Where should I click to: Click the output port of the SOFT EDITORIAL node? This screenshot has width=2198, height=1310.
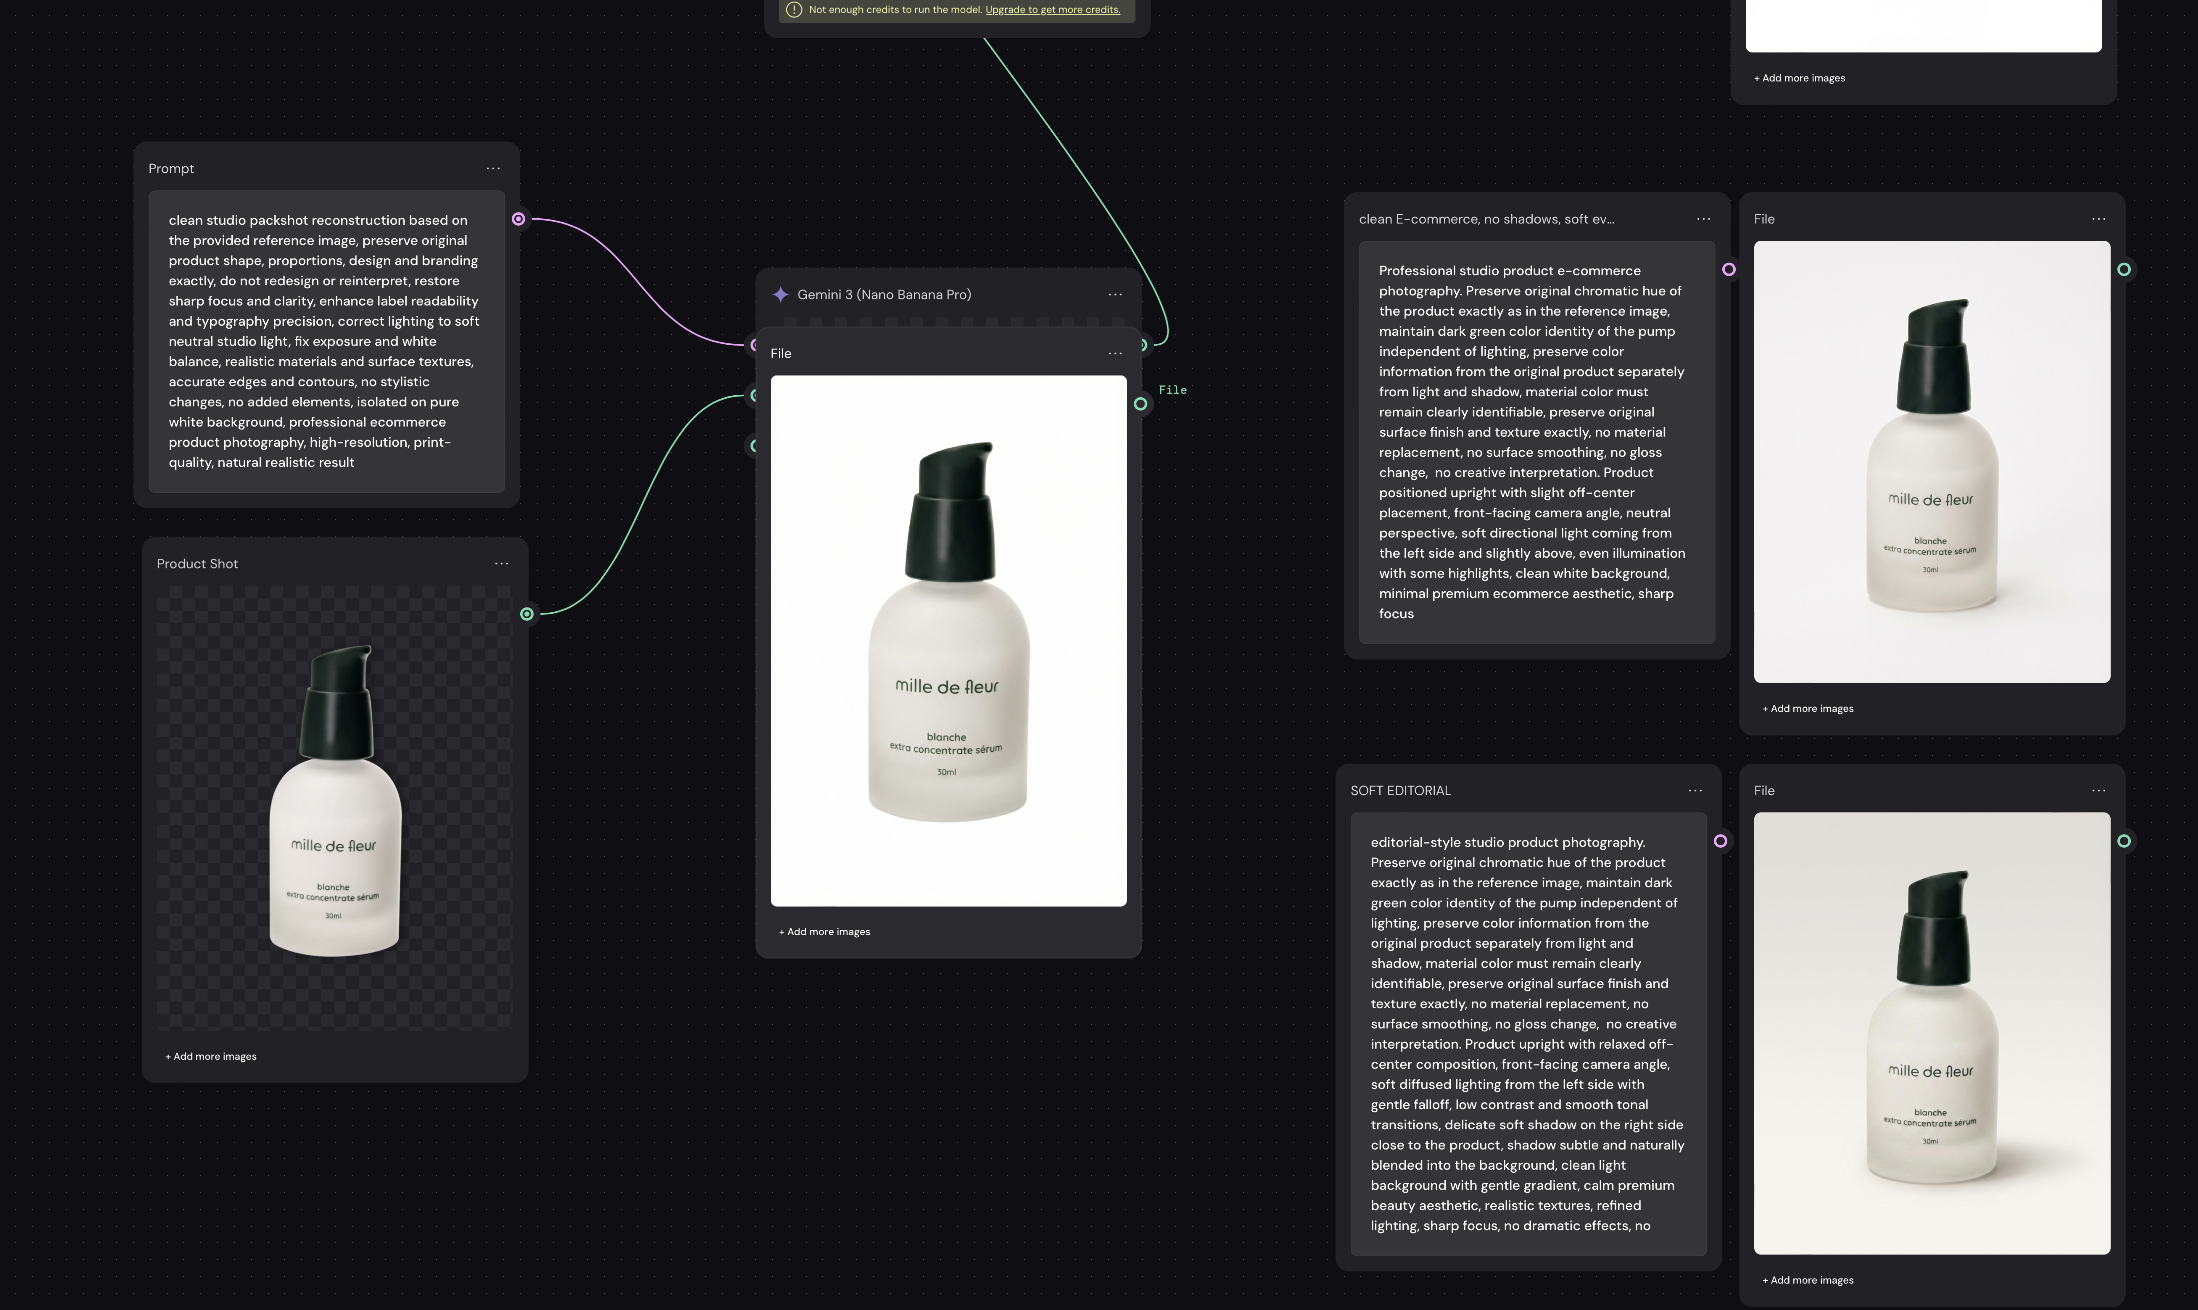[x=1722, y=841]
